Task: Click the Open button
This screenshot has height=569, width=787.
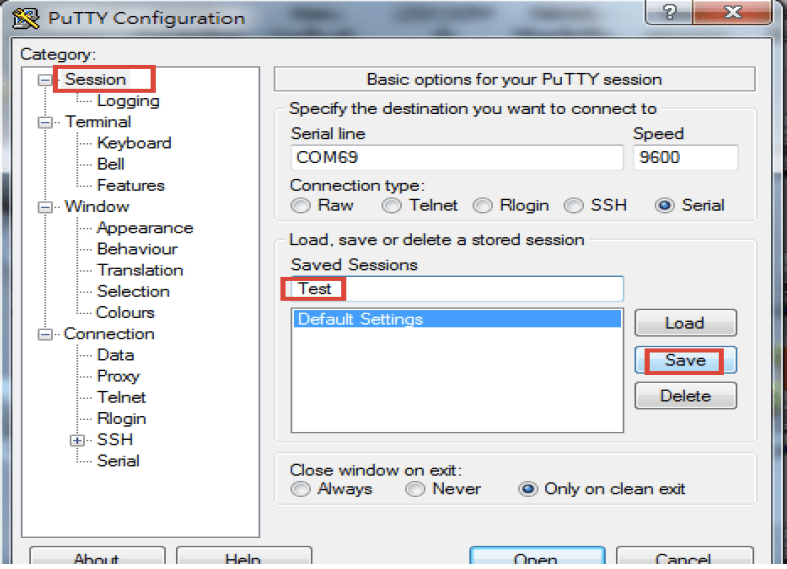Action: point(537,557)
